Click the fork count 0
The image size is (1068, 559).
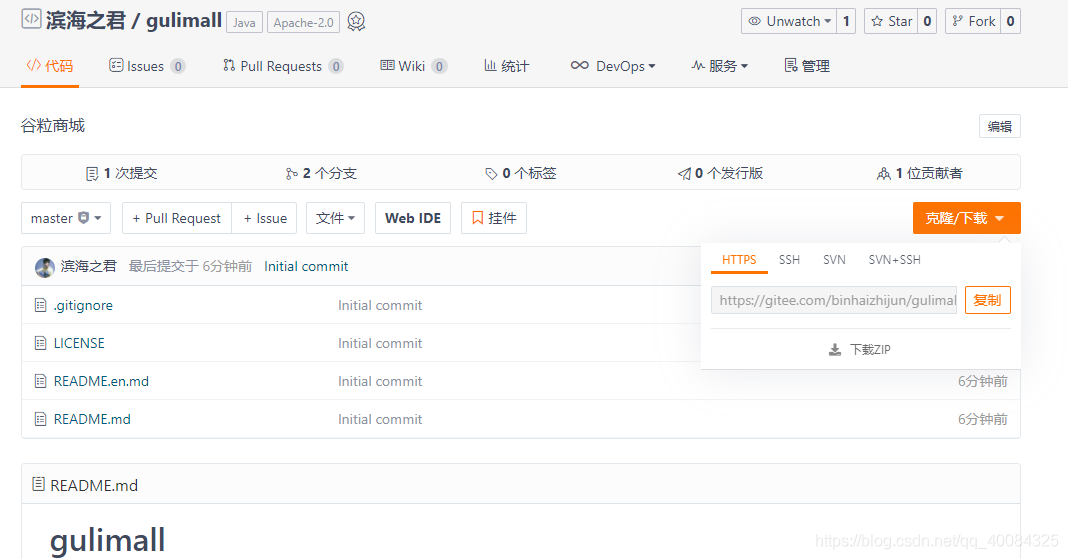point(1010,21)
